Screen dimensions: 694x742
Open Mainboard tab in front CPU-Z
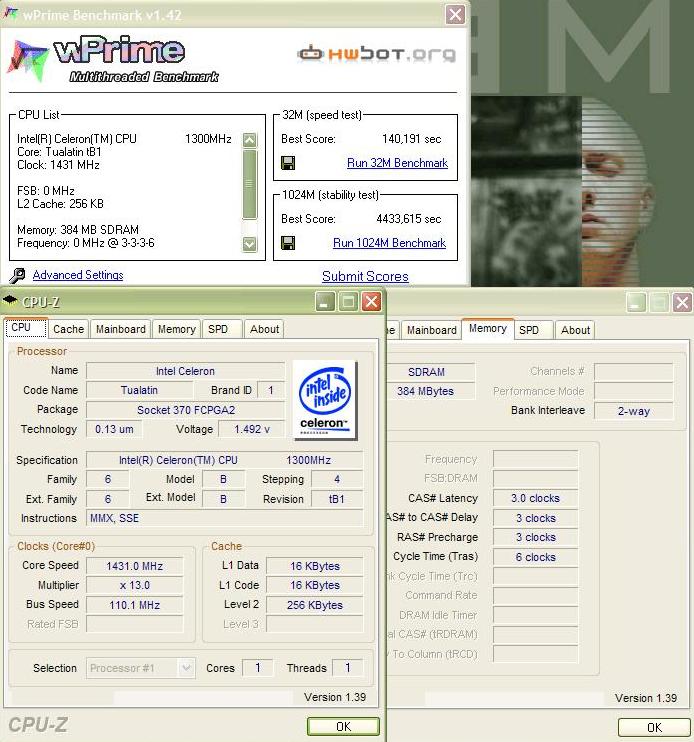pyautogui.click(x=121, y=329)
